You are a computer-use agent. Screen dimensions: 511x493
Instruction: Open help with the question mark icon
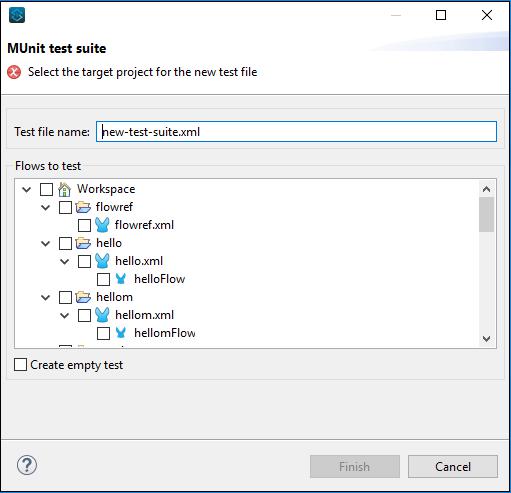pyautogui.click(x=27, y=465)
